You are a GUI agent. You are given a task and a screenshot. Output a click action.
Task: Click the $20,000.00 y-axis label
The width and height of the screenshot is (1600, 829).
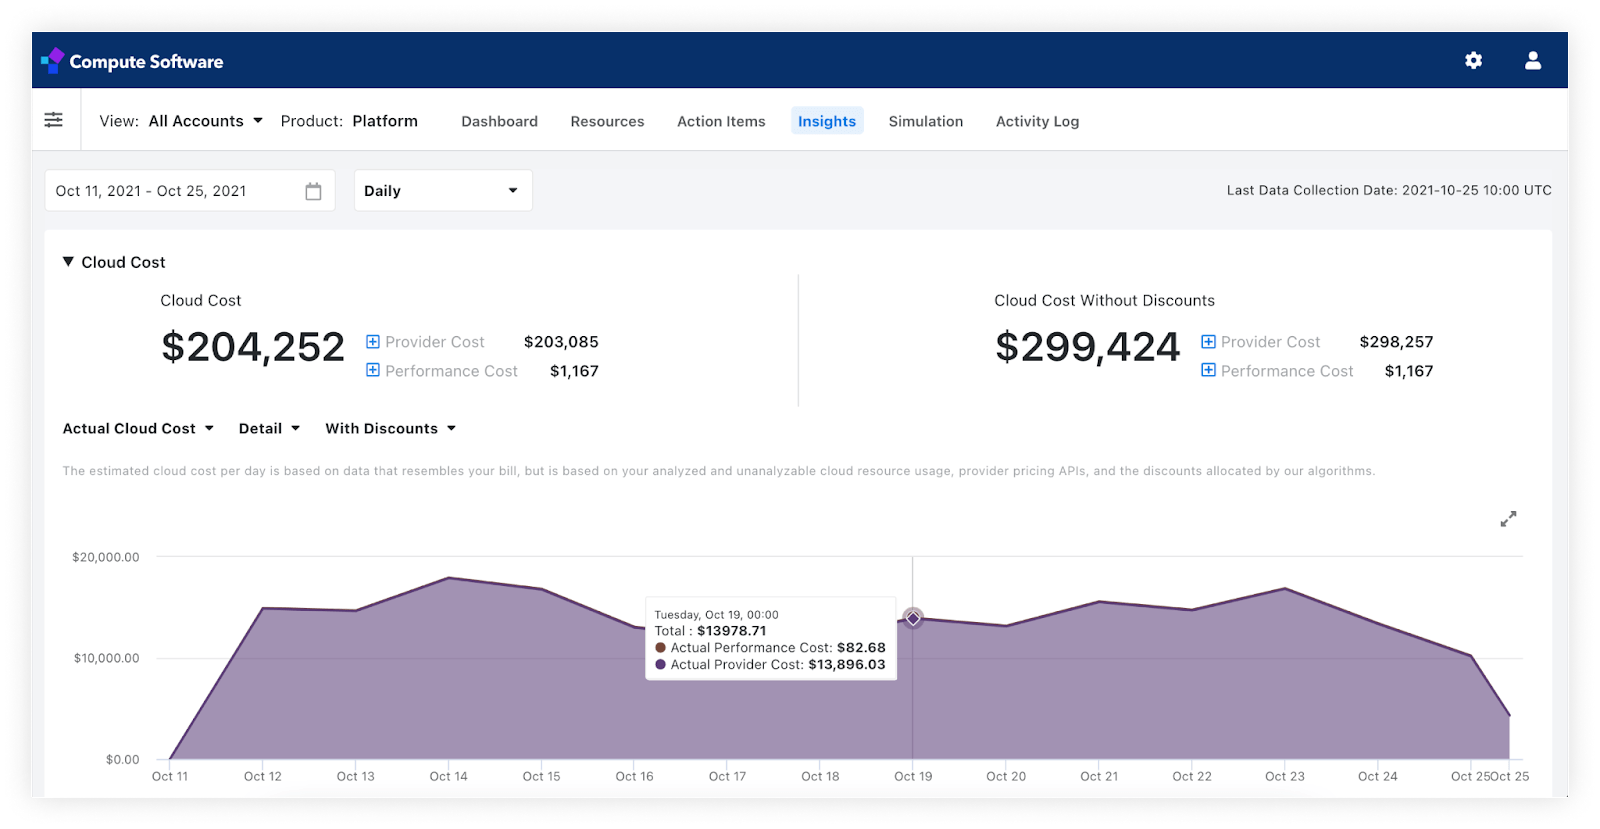click(106, 557)
